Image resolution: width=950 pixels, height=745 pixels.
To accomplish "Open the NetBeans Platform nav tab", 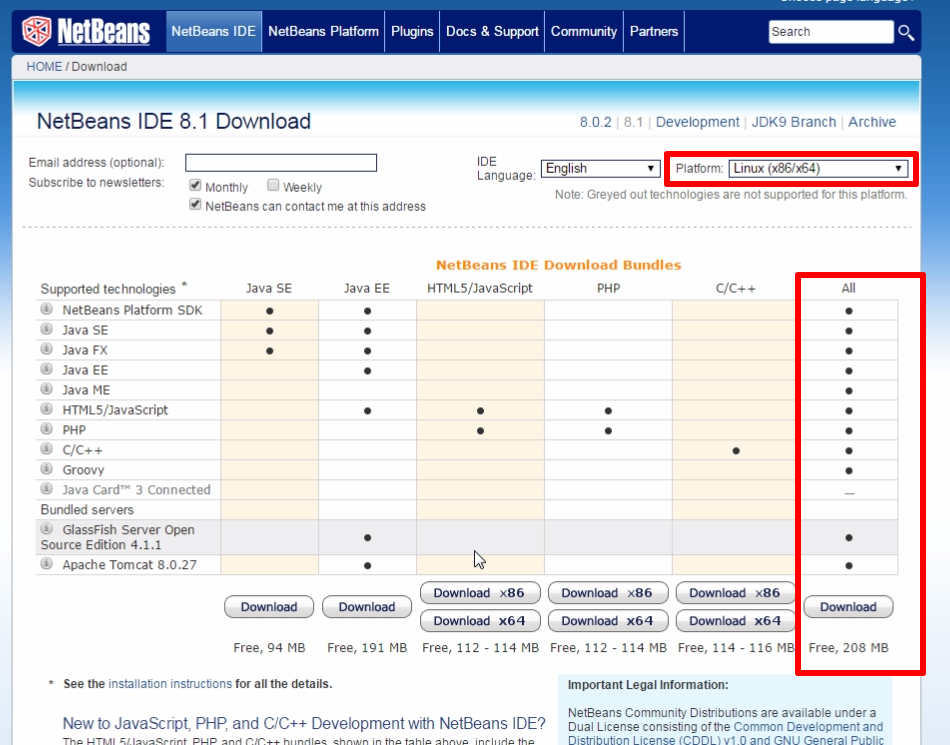I will [324, 31].
